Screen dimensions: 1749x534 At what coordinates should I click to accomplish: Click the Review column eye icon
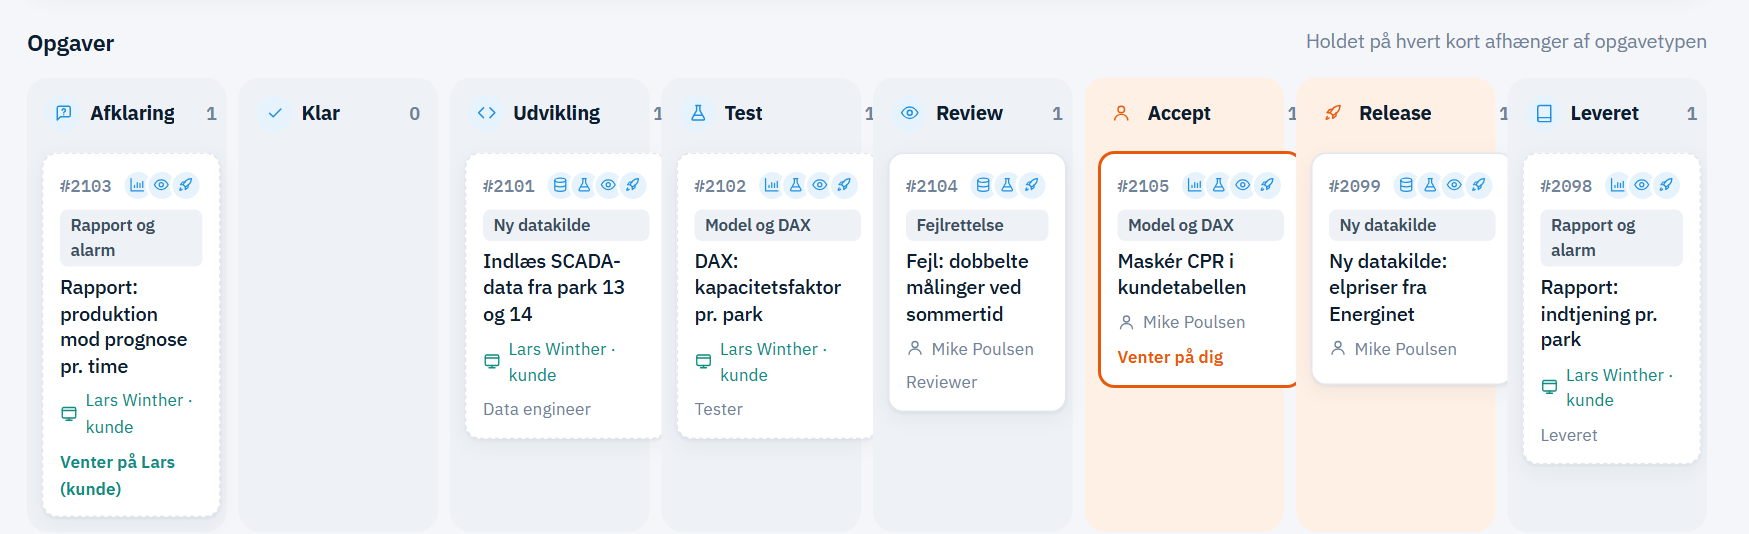pyautogui.click(x=910, y=113)
